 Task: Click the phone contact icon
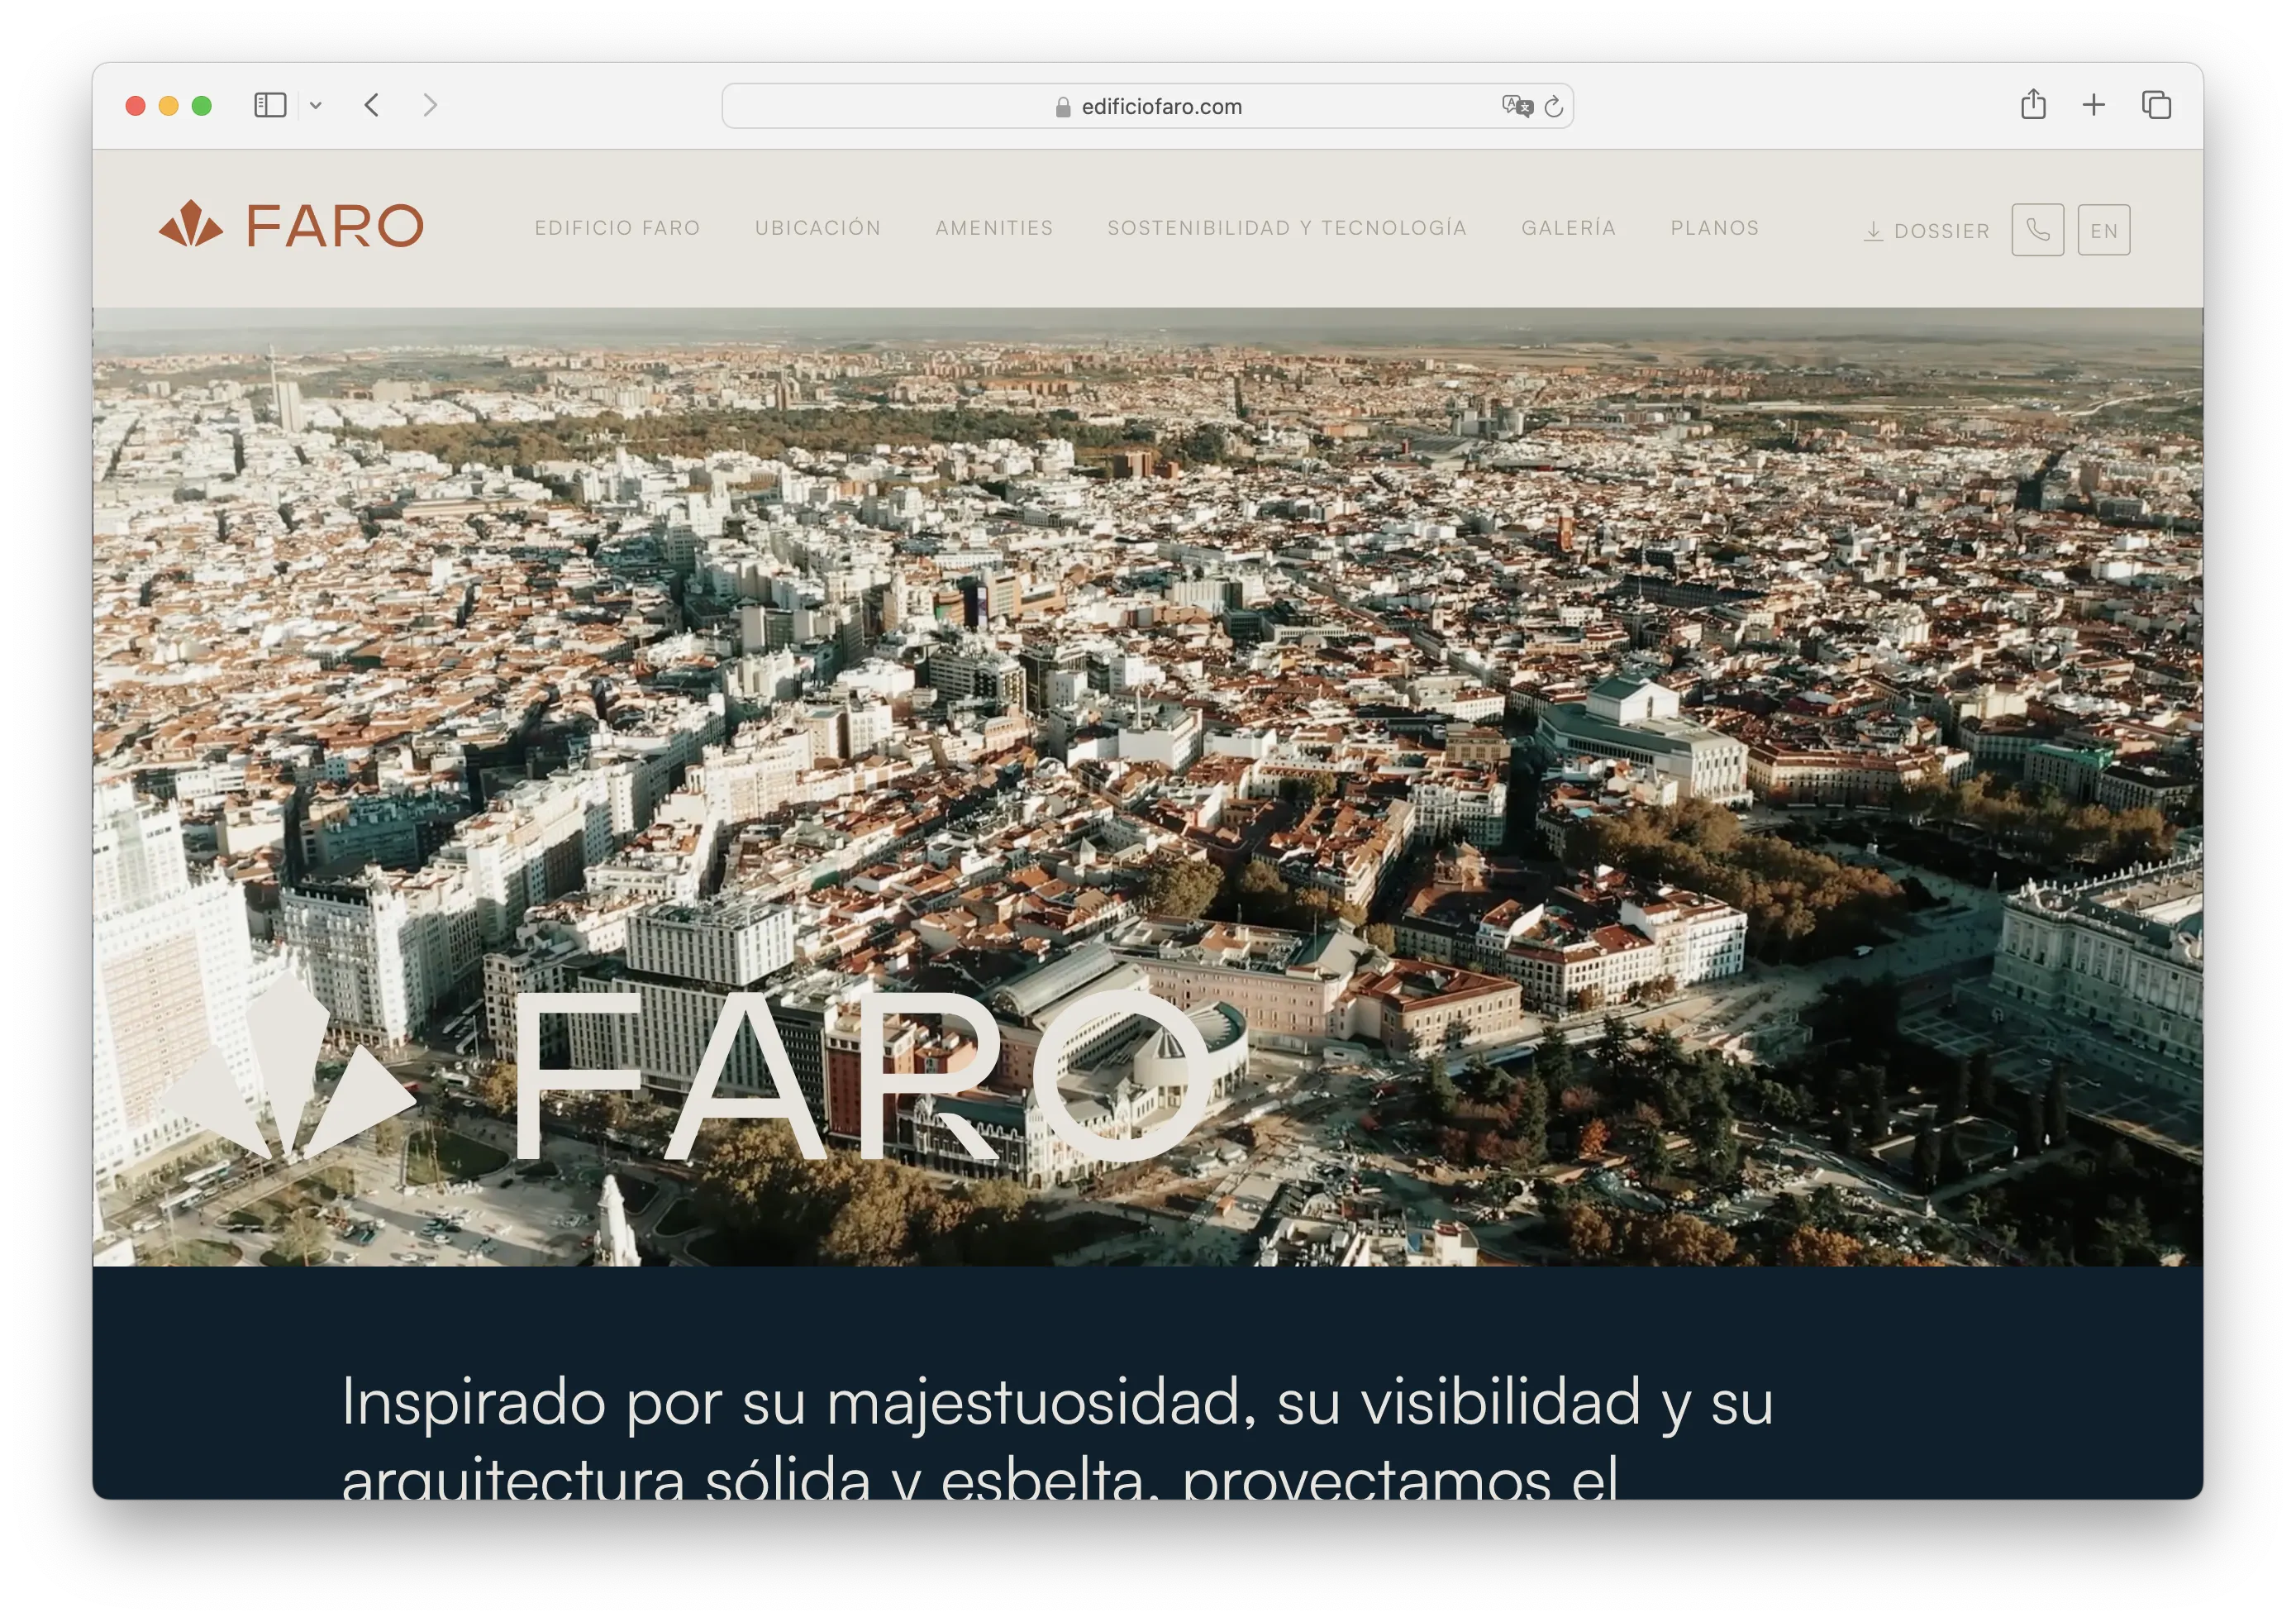tap(2037, 229)
